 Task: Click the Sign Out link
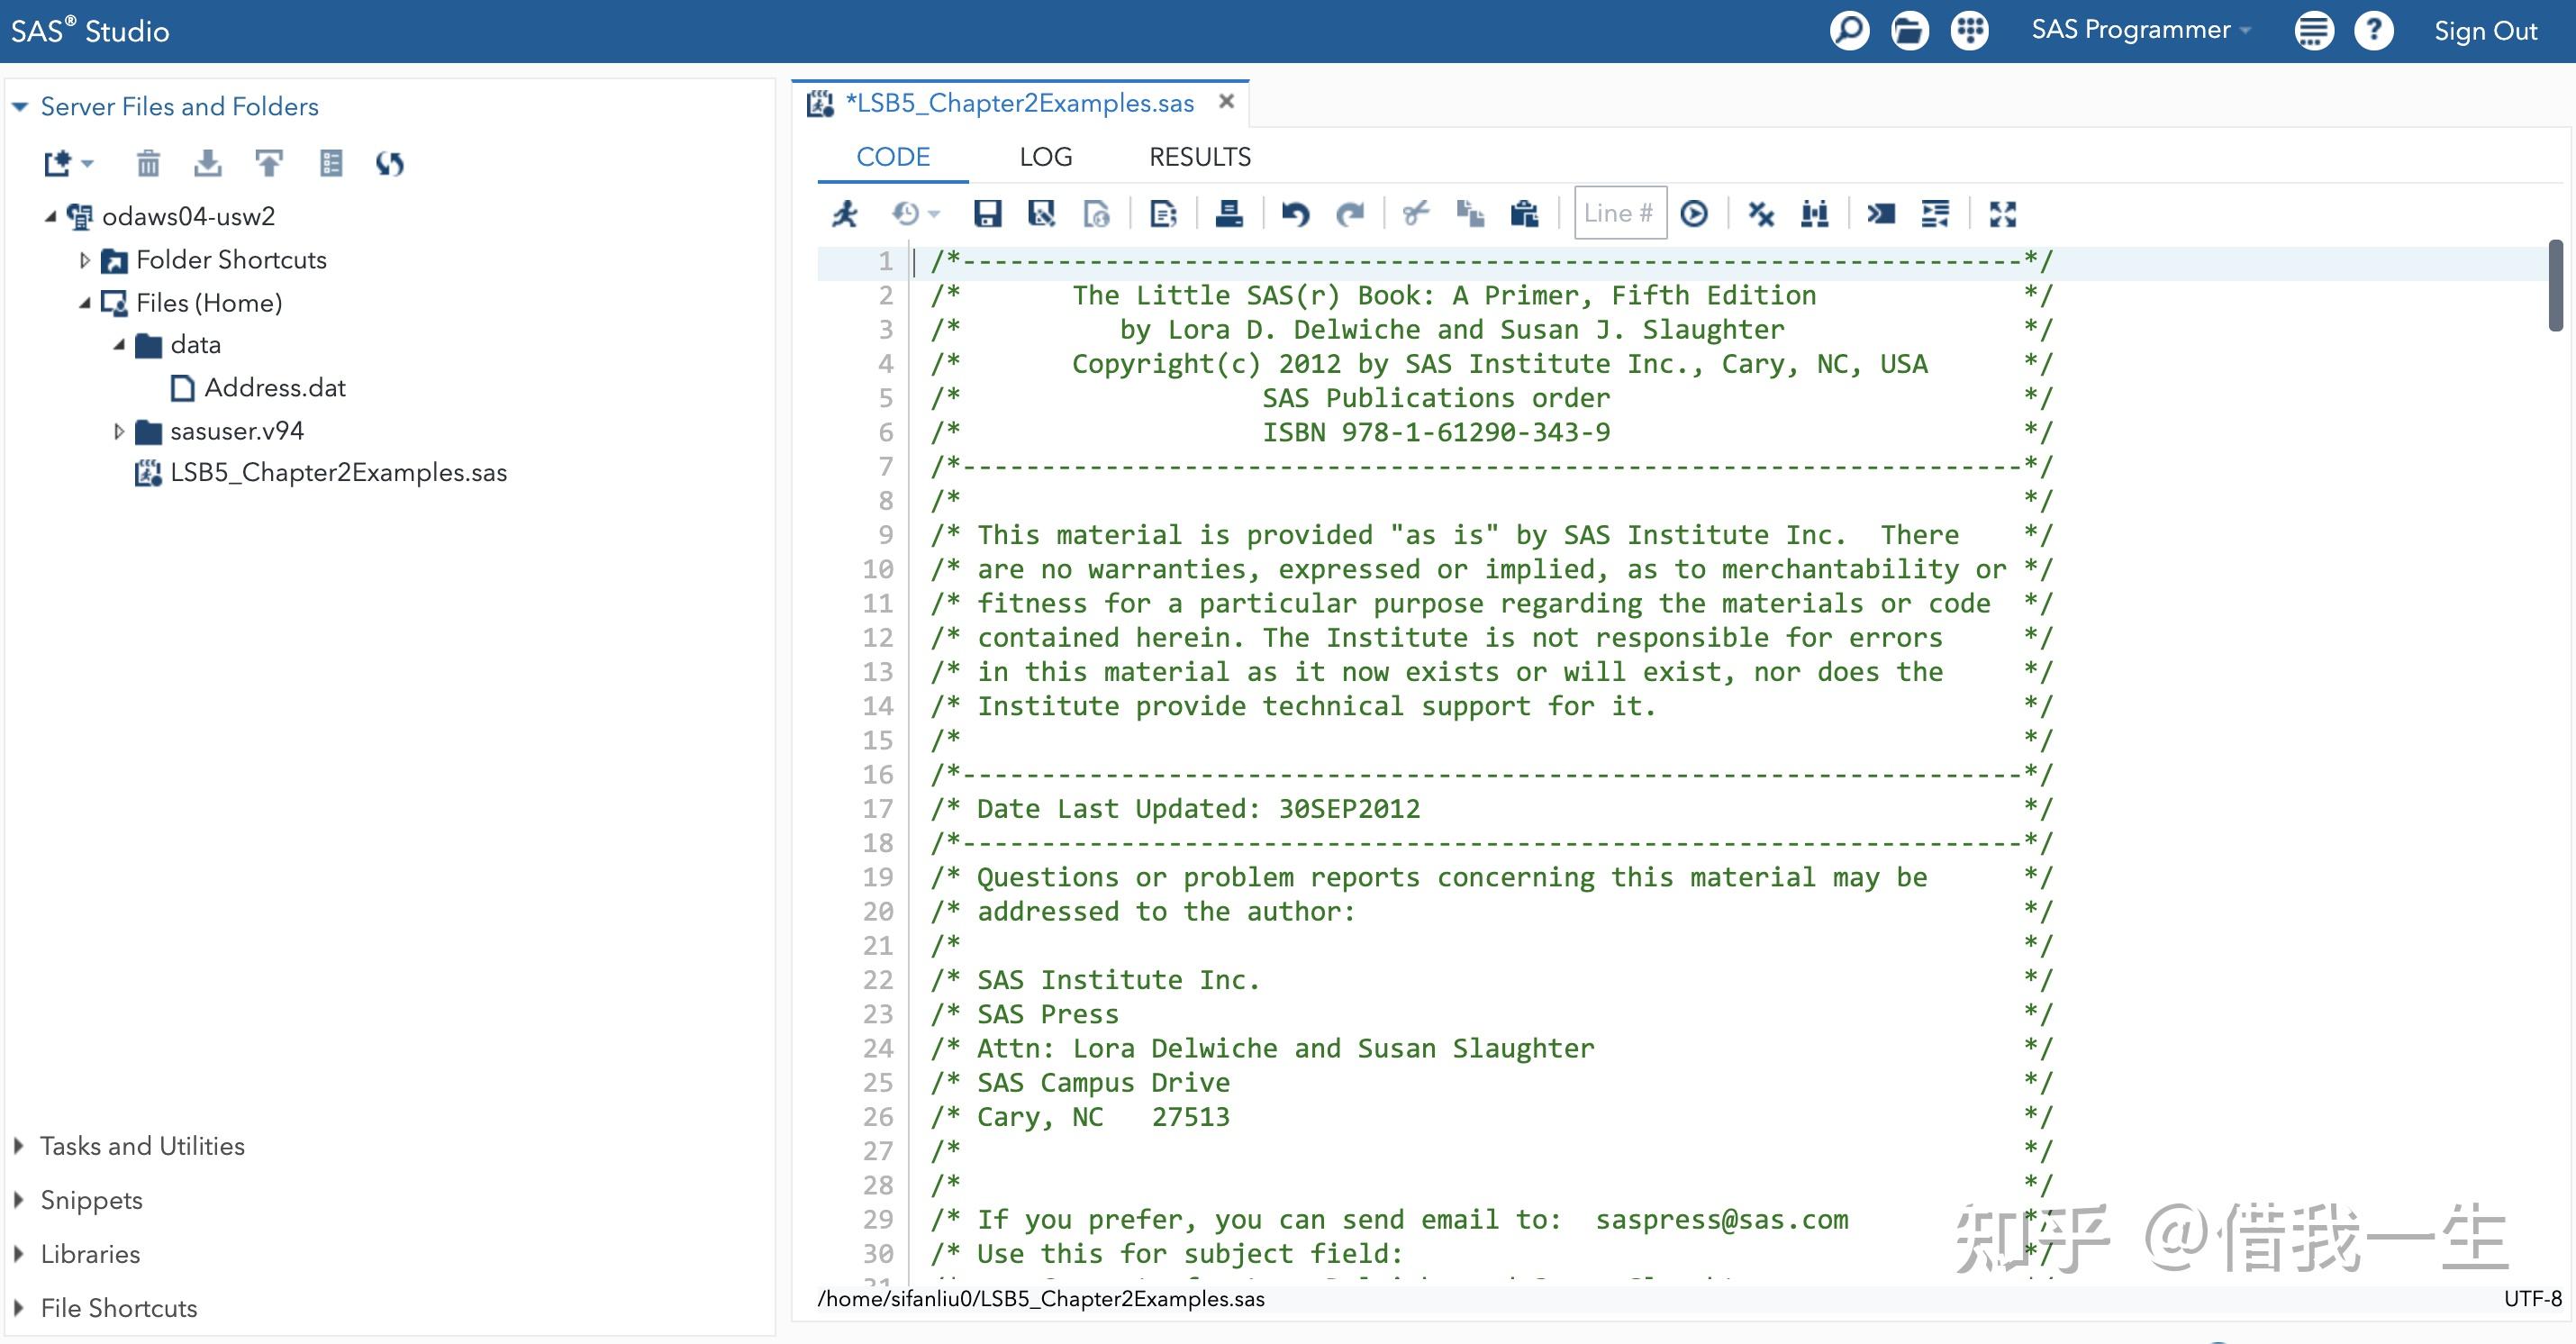2484,31
